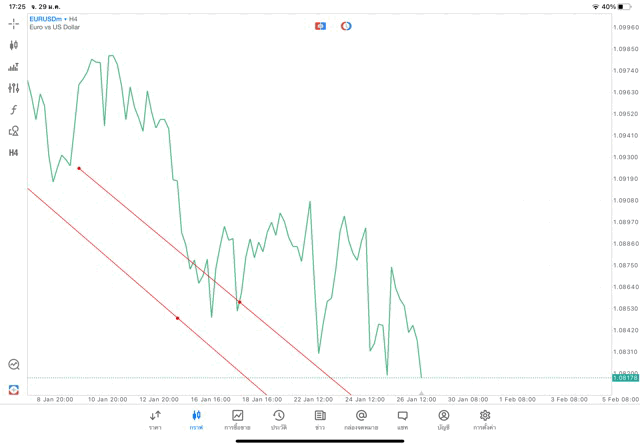Open the H4 timeframe selector

[14, 153]
